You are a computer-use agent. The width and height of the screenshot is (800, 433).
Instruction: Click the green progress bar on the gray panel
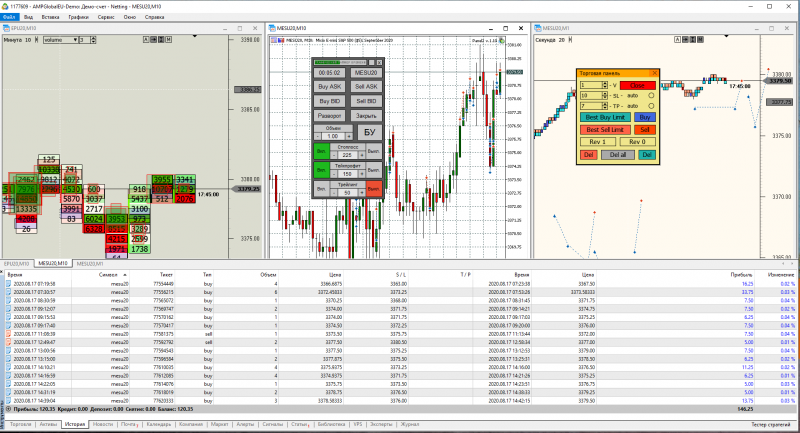pos(327,62)
